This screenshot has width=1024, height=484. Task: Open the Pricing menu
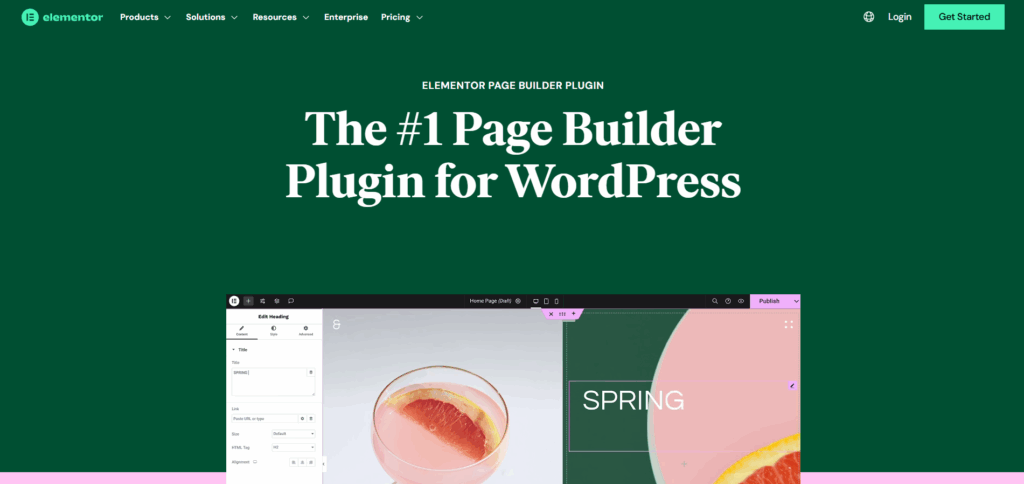pos(402,18)
